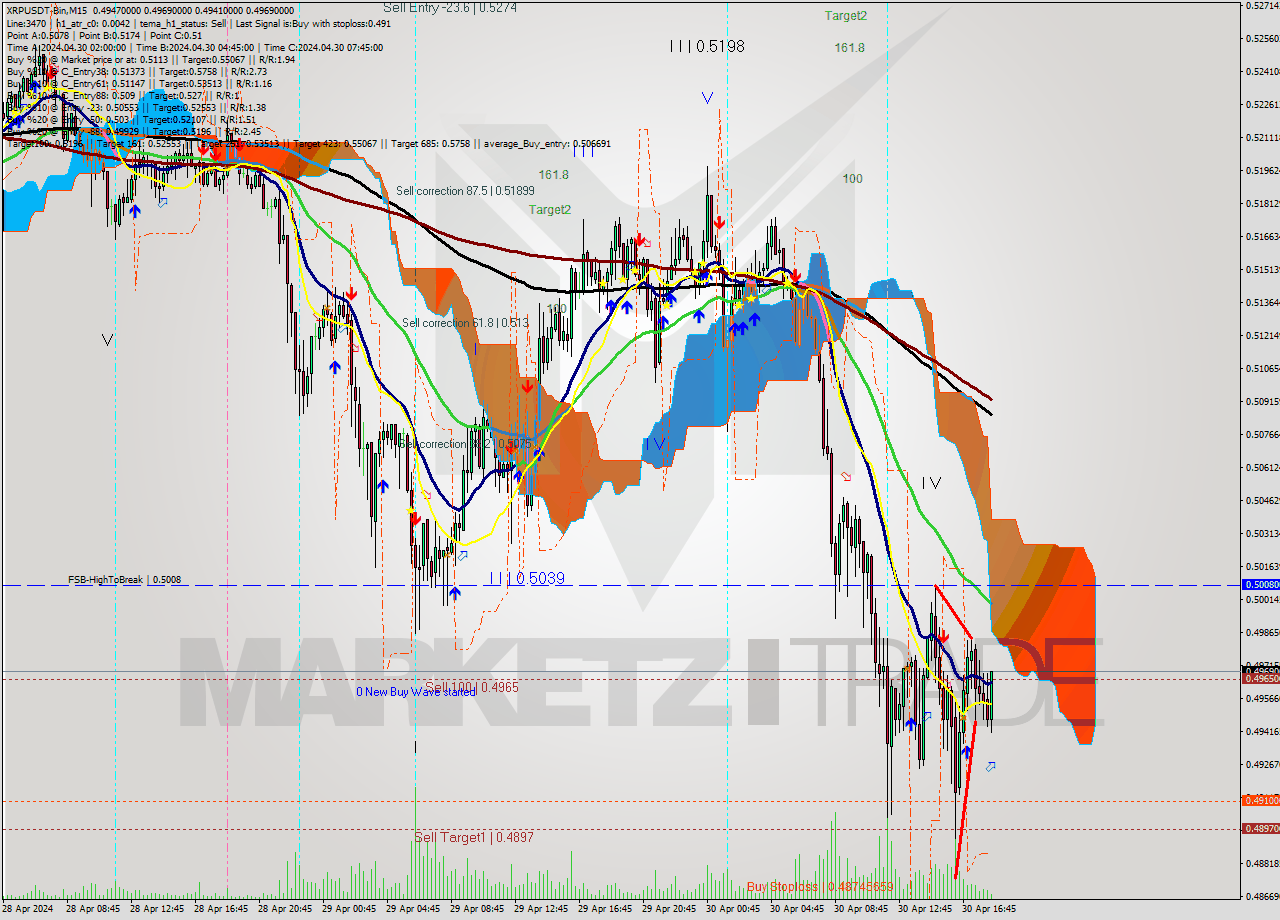Screen dimensions: 1280x920
Task: Click the '29 Apr 08:45' time label
Action: pyautogui.click(x=477, y=909)
